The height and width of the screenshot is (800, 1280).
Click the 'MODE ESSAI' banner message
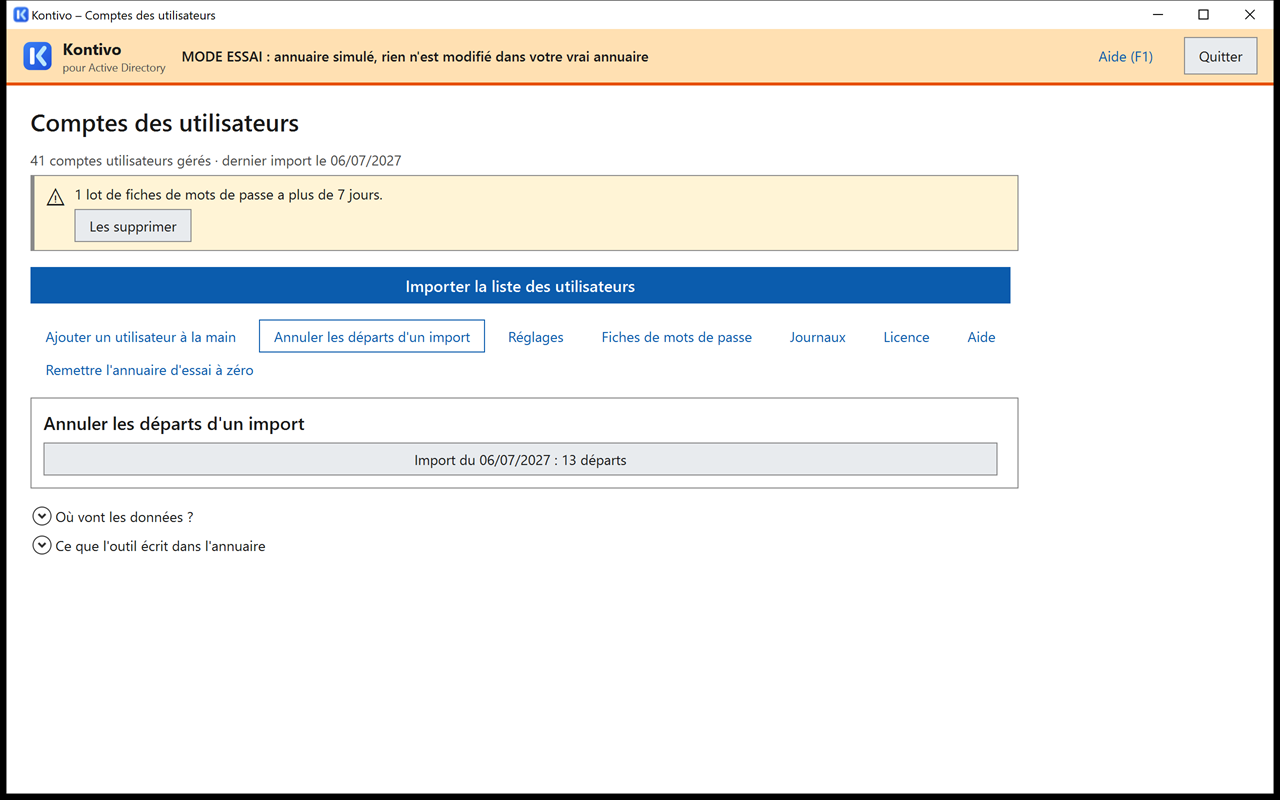click(x=415, y=57)
